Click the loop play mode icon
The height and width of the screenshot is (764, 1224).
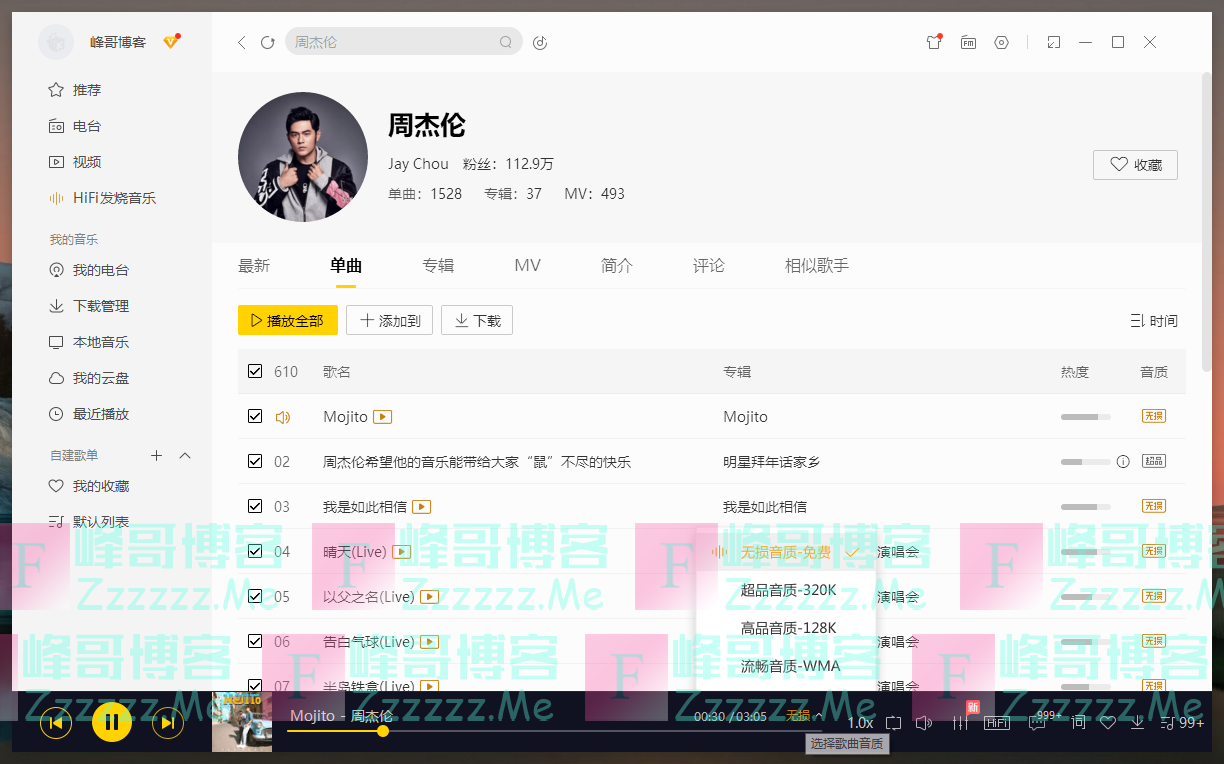[893, 723]
